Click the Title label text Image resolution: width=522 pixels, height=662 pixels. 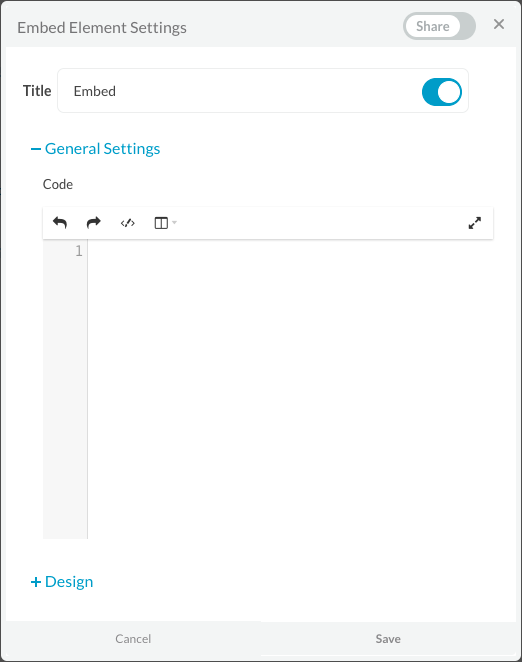37,91
